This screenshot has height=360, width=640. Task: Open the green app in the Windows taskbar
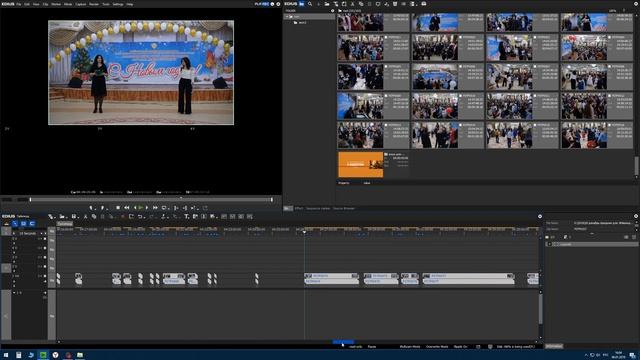coord(43,355)
